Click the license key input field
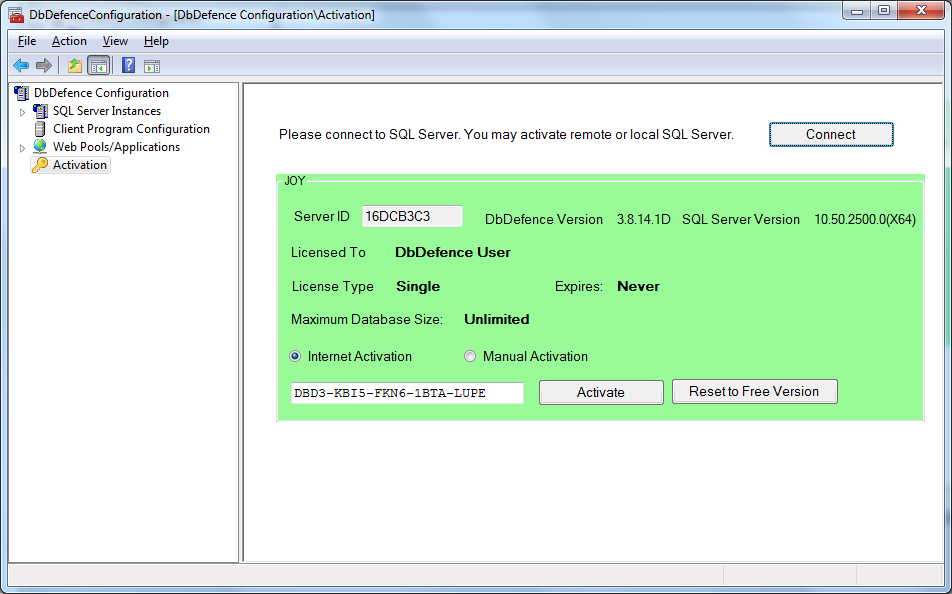This screenshot has width=952, height=594. coord(406,393)
